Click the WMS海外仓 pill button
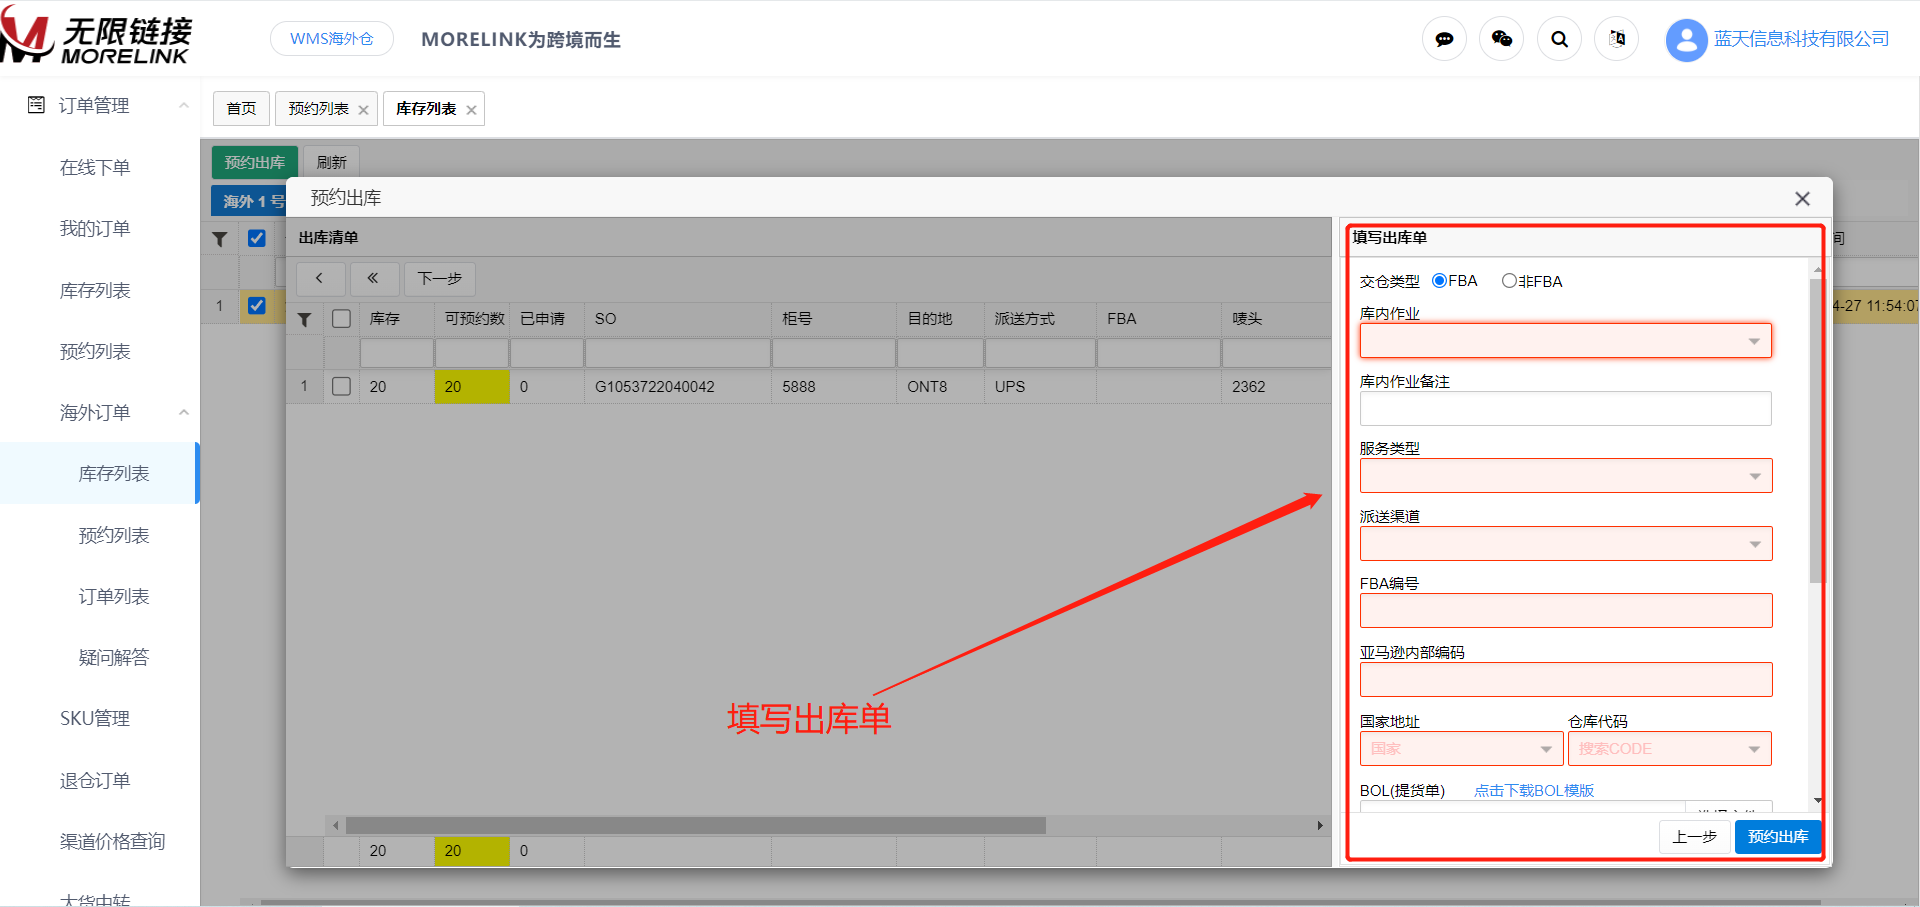 [x=332, y=39]
